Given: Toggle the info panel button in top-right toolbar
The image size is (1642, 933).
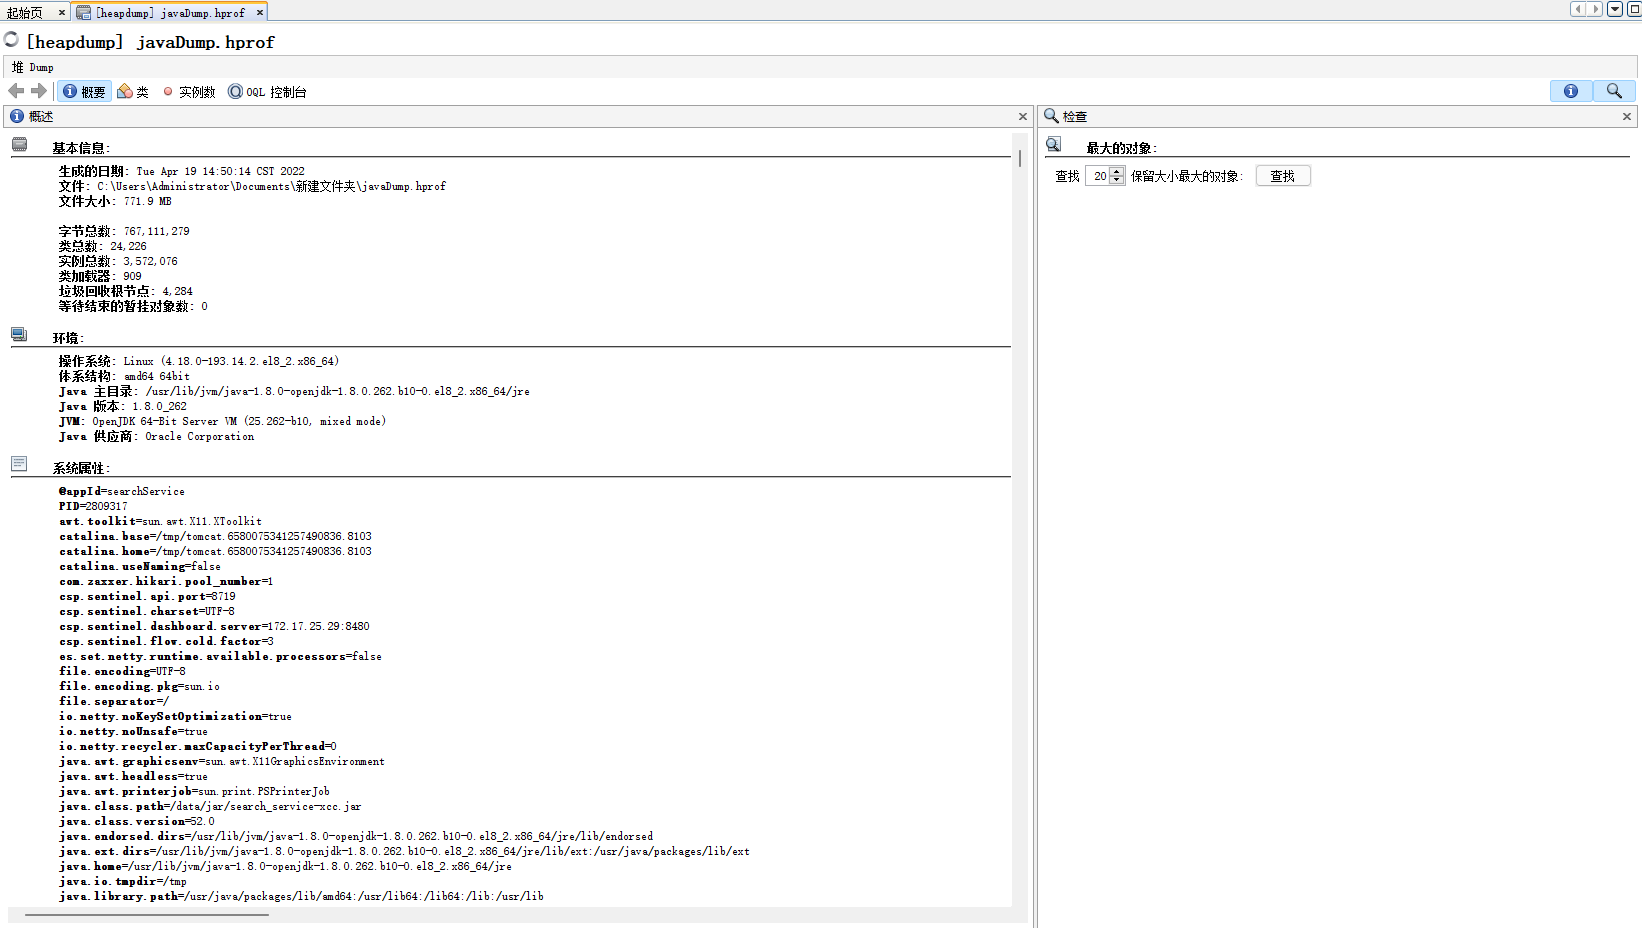Looking at the screenshot, I should [x=1571, y=91].
